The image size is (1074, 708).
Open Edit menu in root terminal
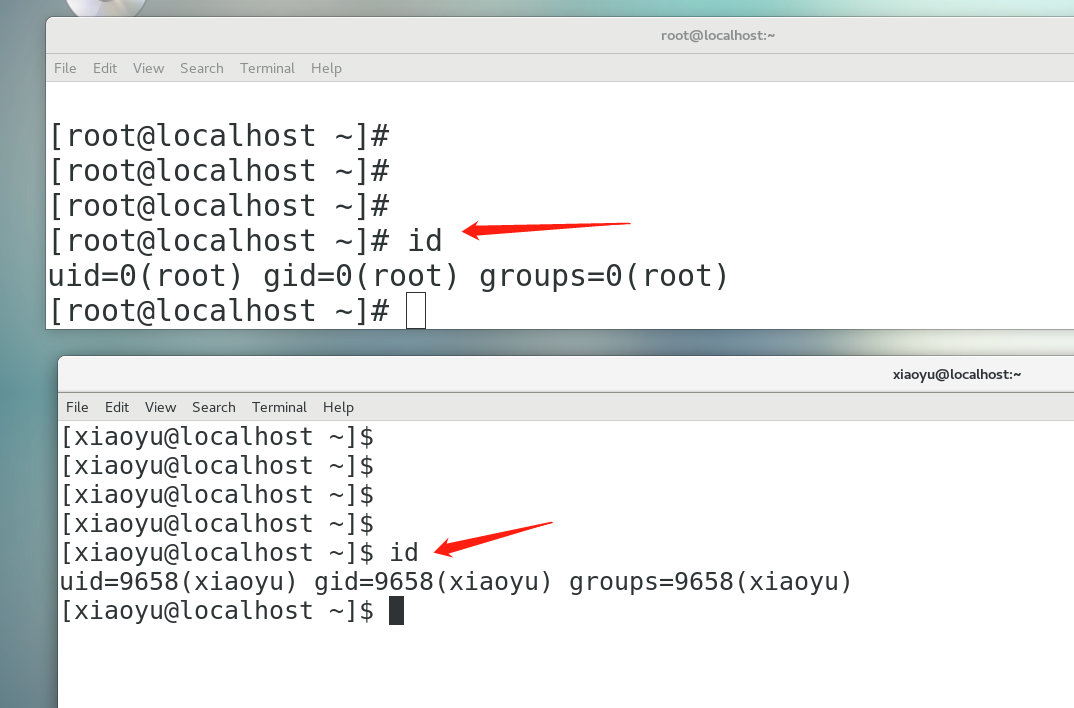105,68
